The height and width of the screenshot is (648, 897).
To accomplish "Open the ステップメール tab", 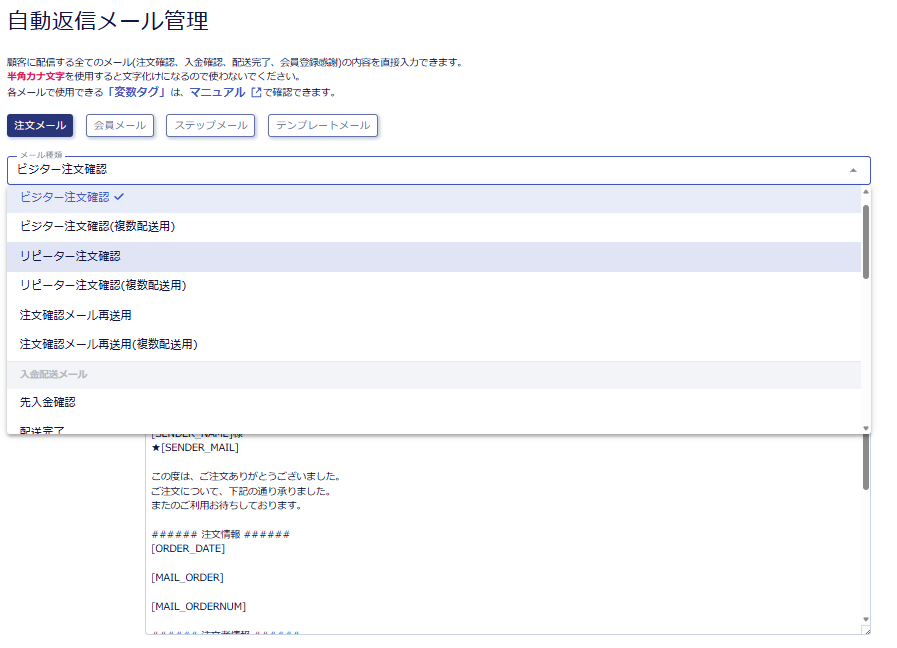I will (x=211, y=126).
